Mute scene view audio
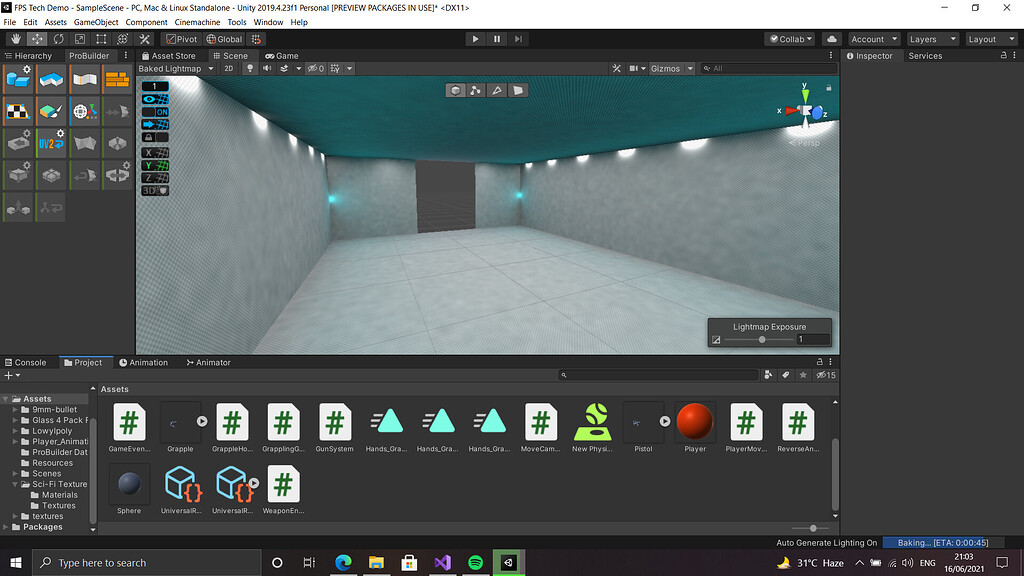 [x=267, y=69]
